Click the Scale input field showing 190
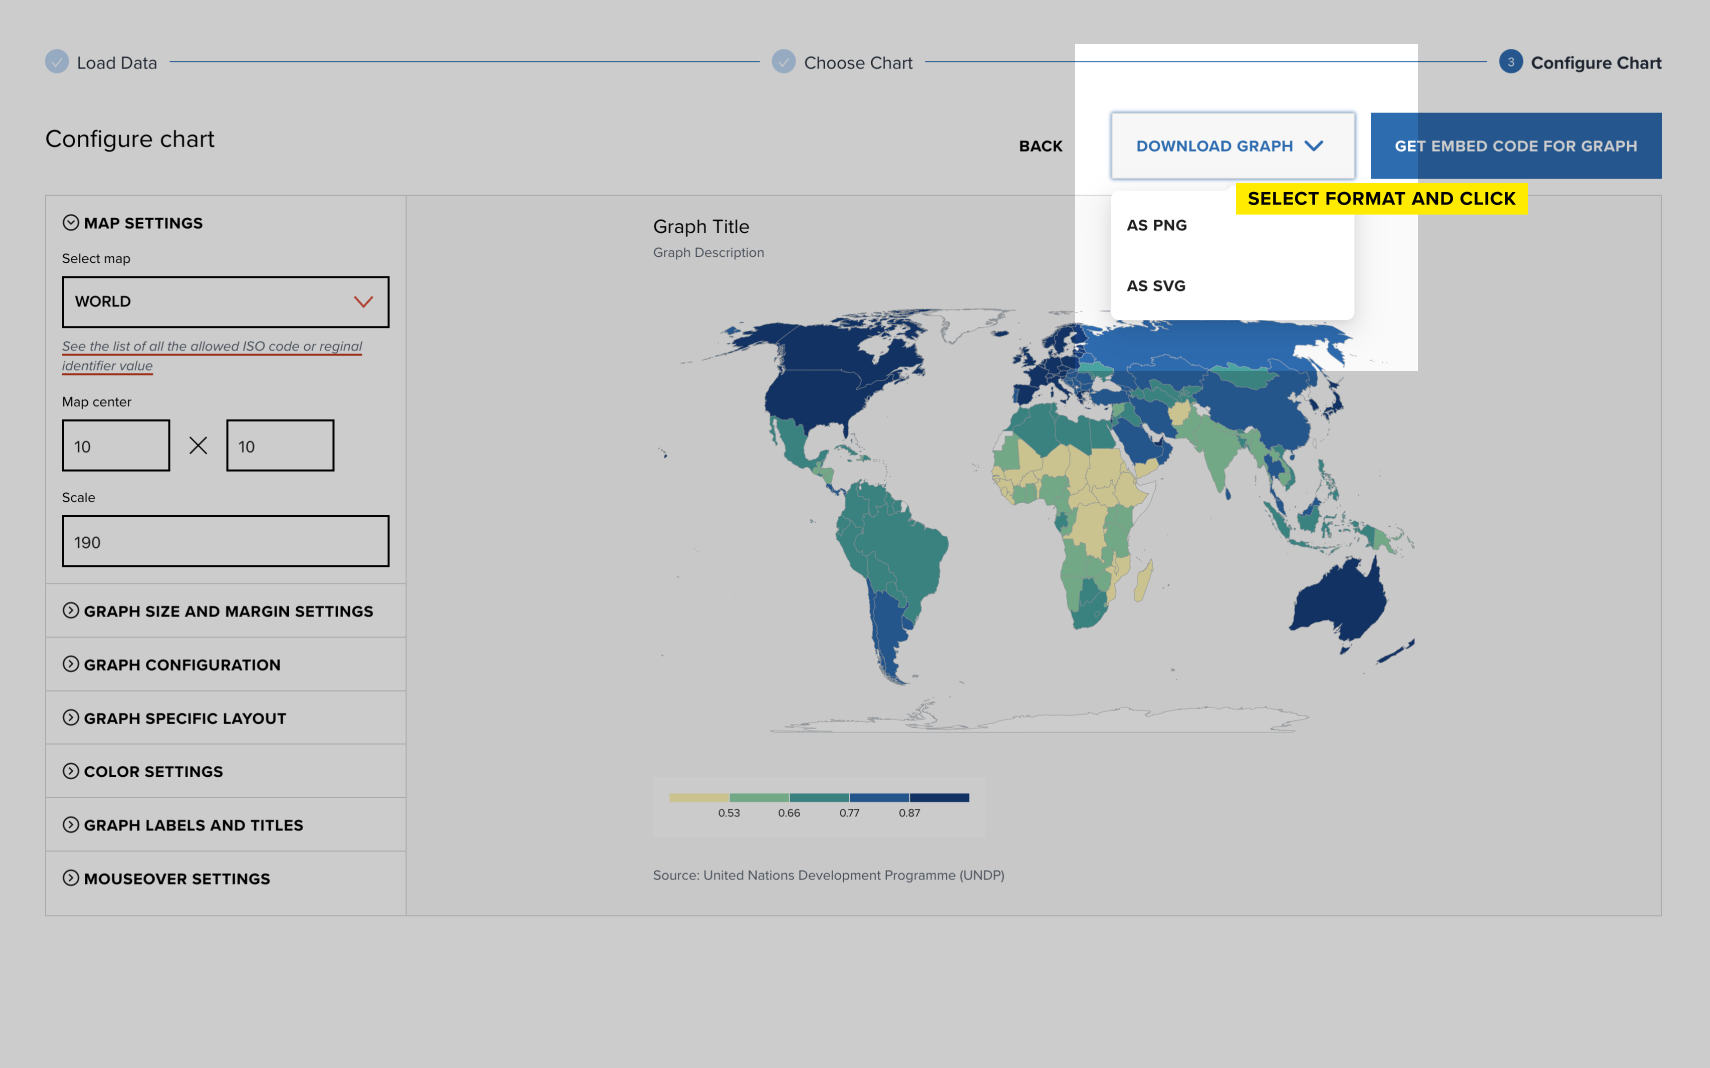This screenshot has width=1710, height=1068. pyautogui.click(x=226, y=541)
